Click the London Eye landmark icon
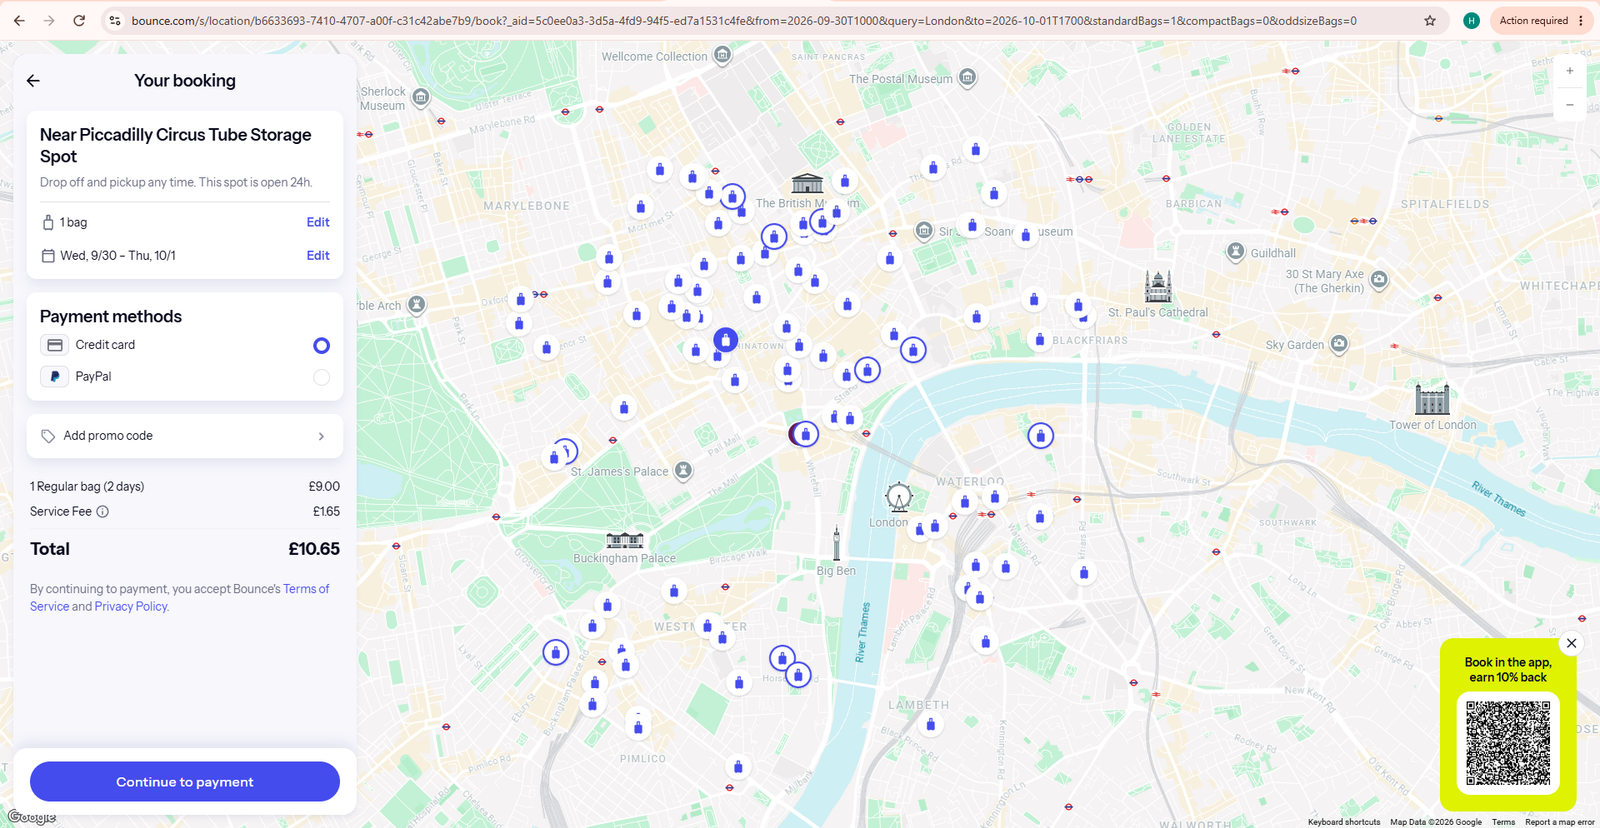The height and width of the screenshot is (828, 1600). tap(899, 497)
